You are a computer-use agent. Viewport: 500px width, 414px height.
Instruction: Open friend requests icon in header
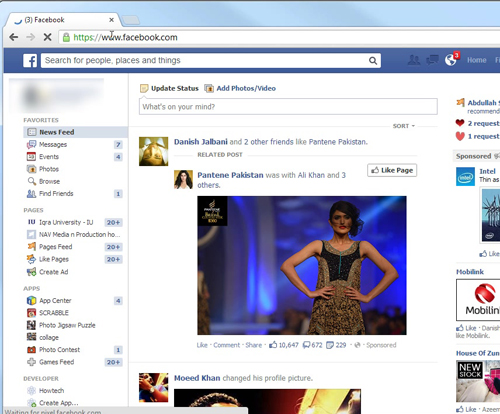414,60
